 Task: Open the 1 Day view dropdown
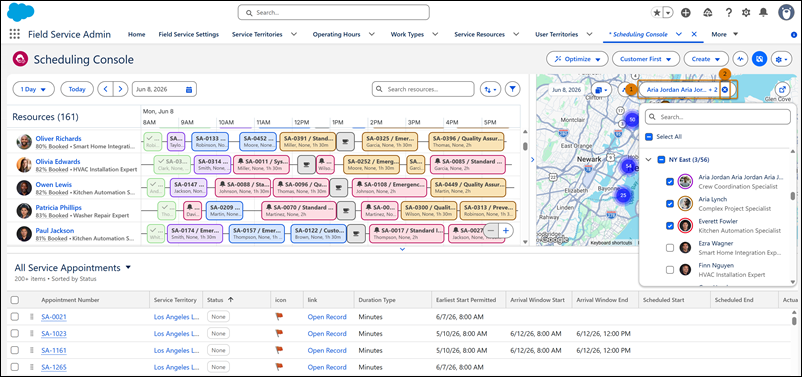pos(33,89)
